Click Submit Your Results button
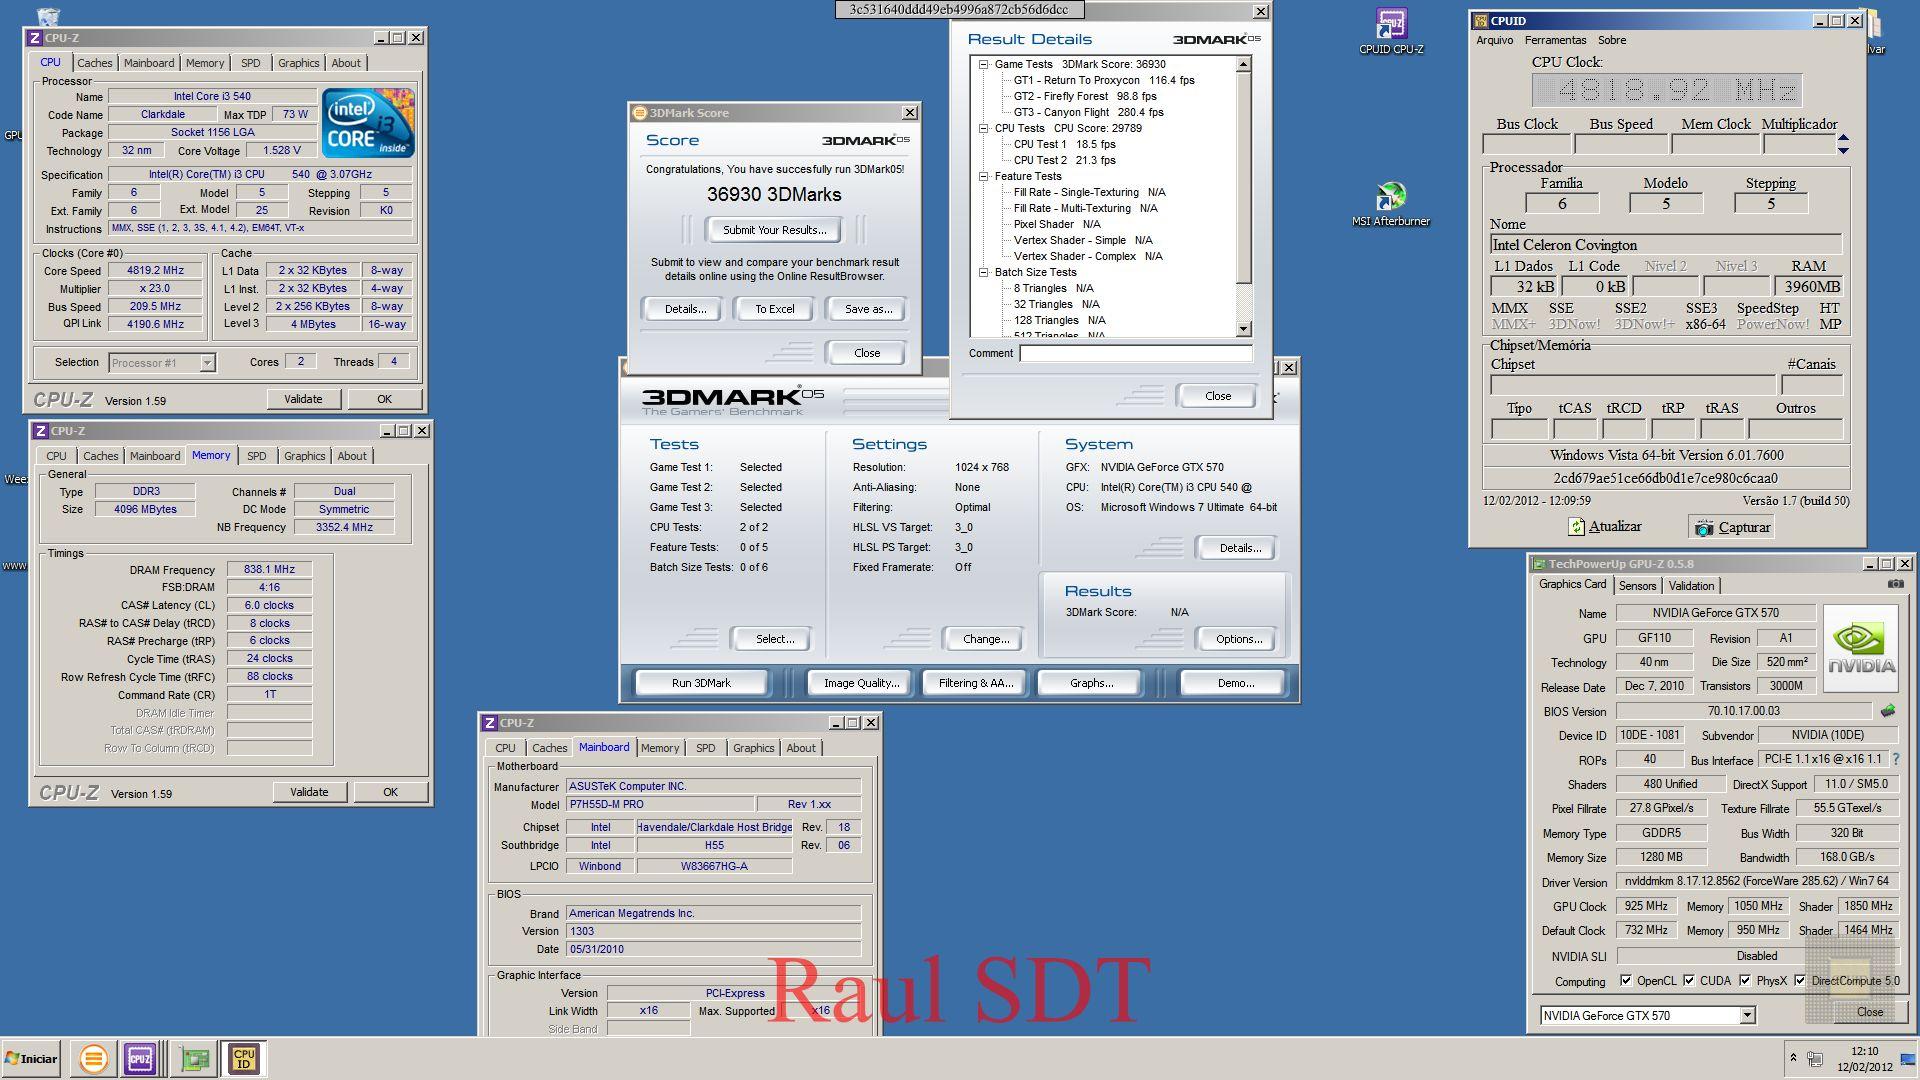 [774, 230]
